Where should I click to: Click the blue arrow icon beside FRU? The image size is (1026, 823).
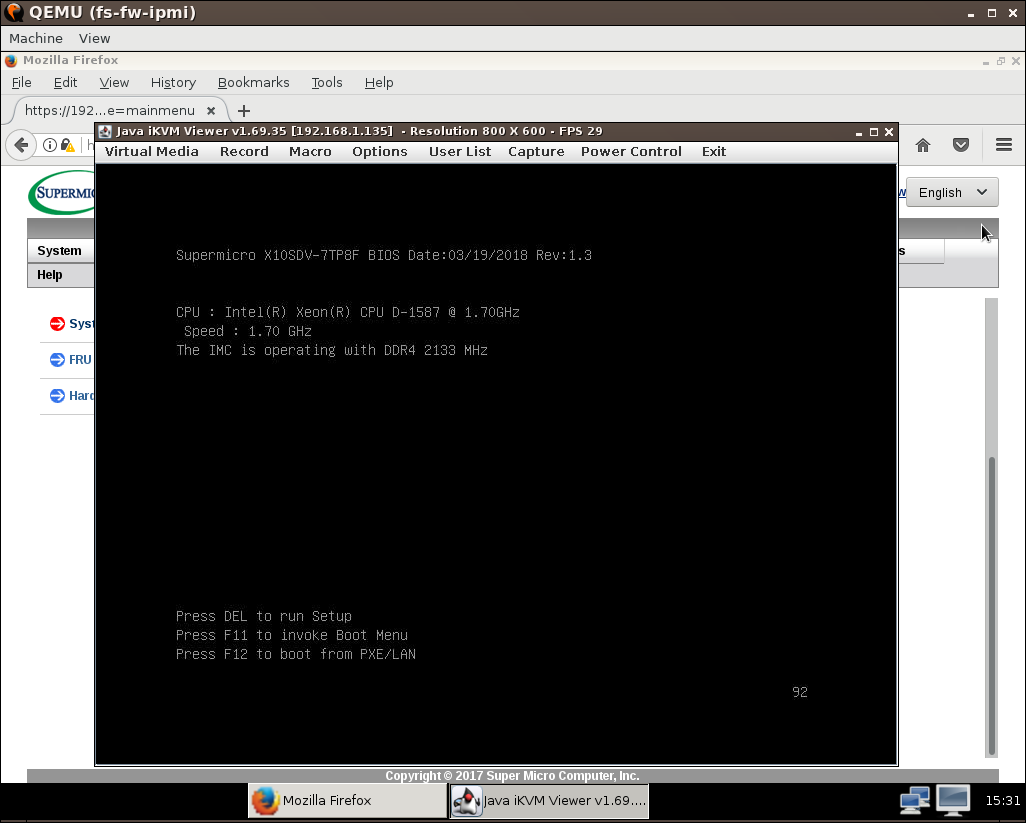[57, 360]
